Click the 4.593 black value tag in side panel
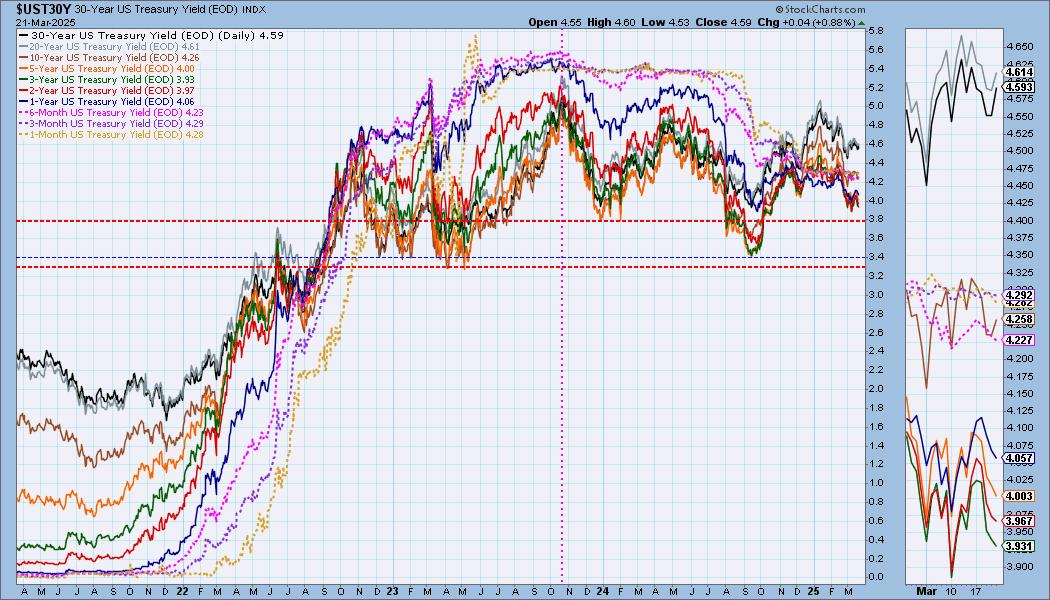 click(x=1019, y=86)
